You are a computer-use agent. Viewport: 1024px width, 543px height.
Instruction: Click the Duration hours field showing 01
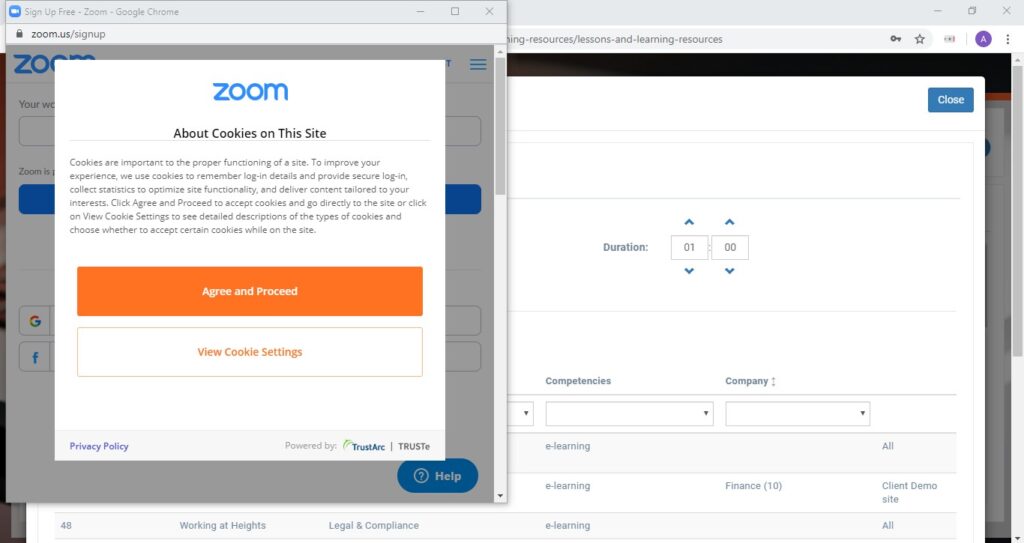click(x=689, y=247)
